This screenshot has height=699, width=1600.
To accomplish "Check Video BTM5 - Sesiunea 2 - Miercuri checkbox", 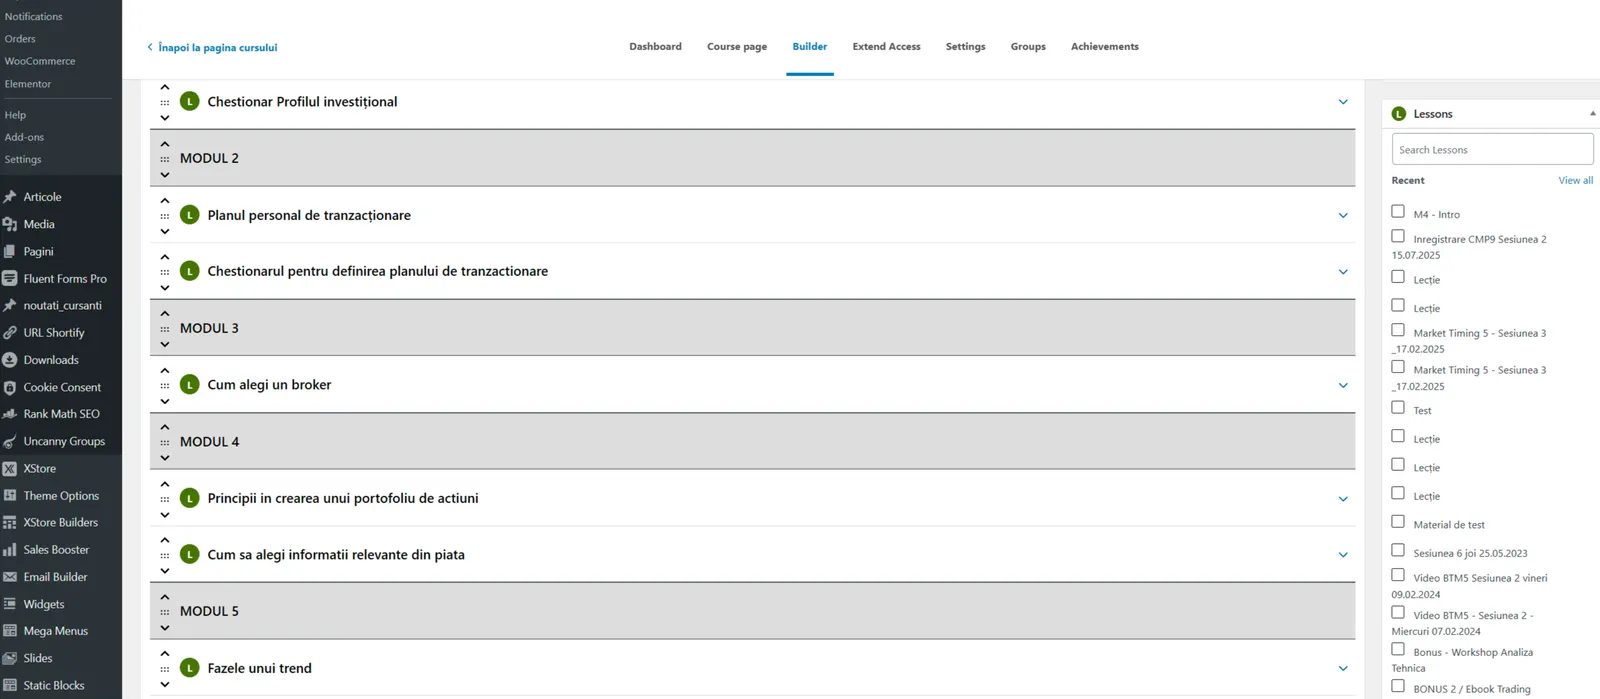I will tap(1398, 612).
